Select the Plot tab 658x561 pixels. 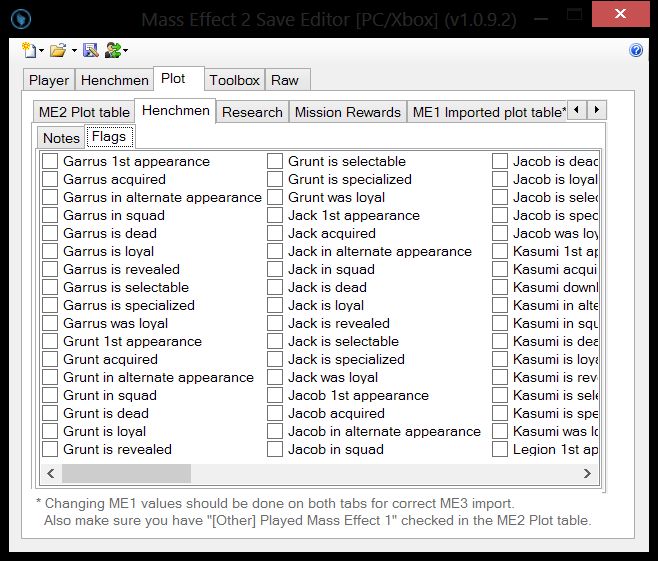[x=179, y=78]
